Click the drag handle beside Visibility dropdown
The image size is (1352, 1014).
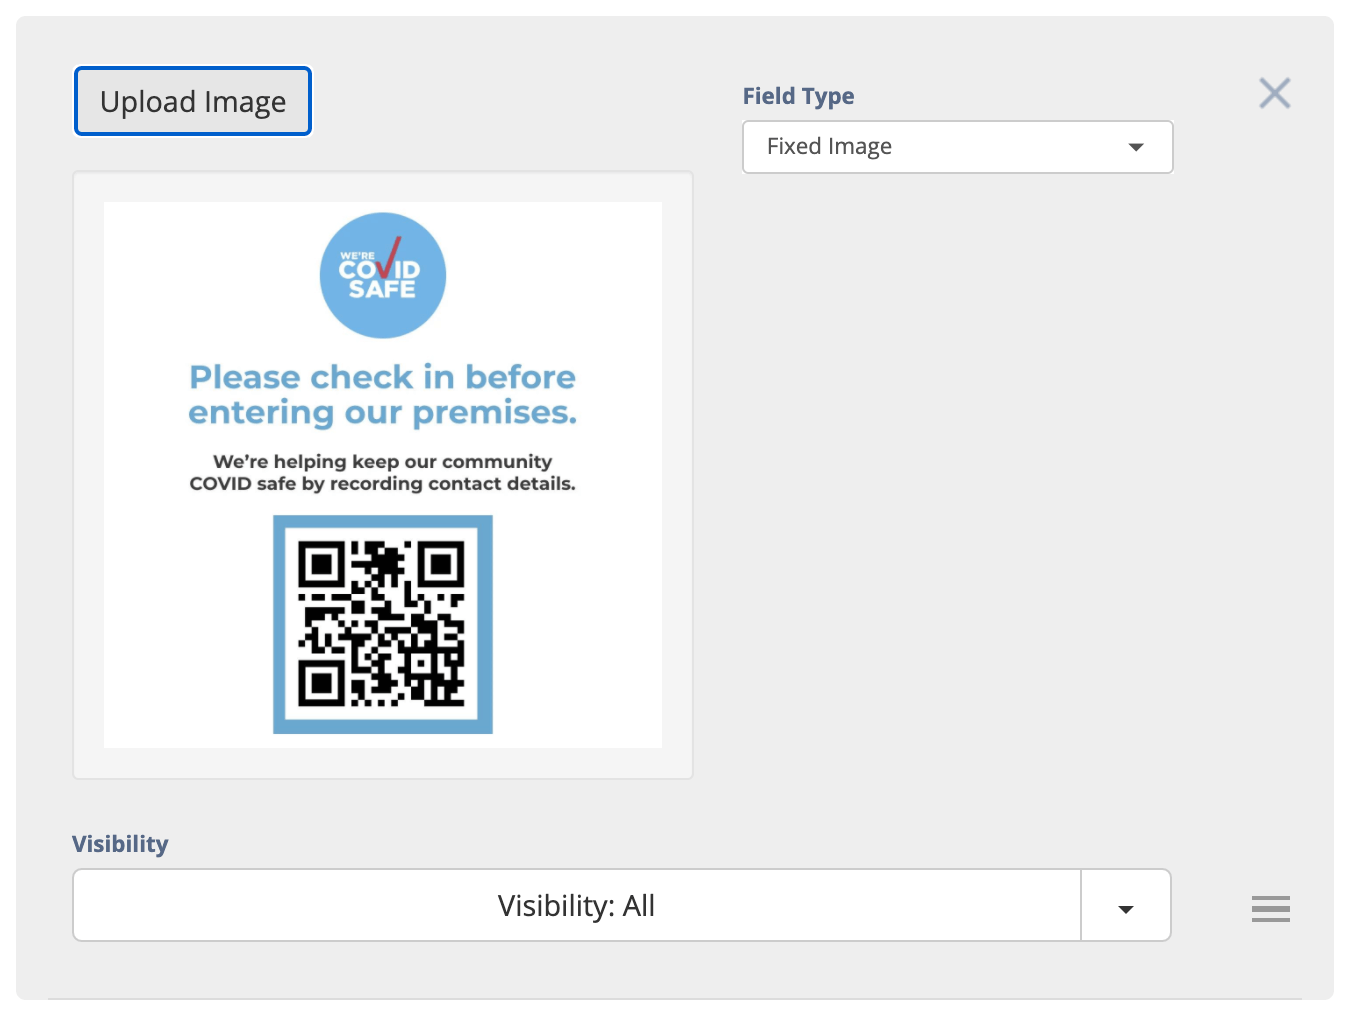[1270, 908]
